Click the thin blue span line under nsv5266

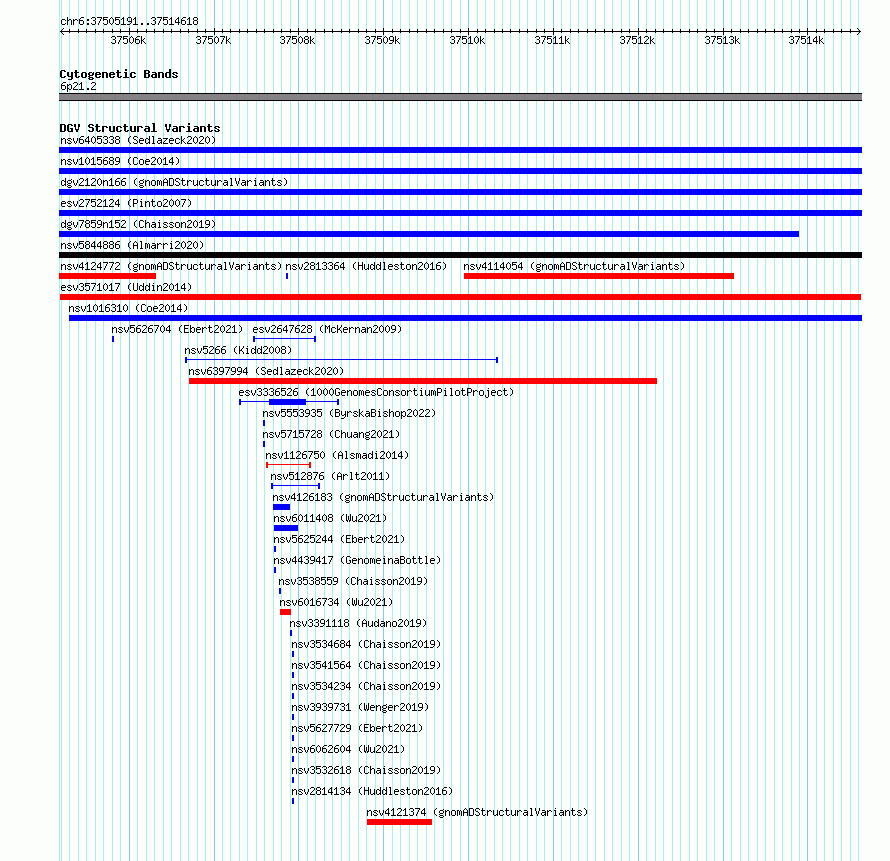click(342, 360)
